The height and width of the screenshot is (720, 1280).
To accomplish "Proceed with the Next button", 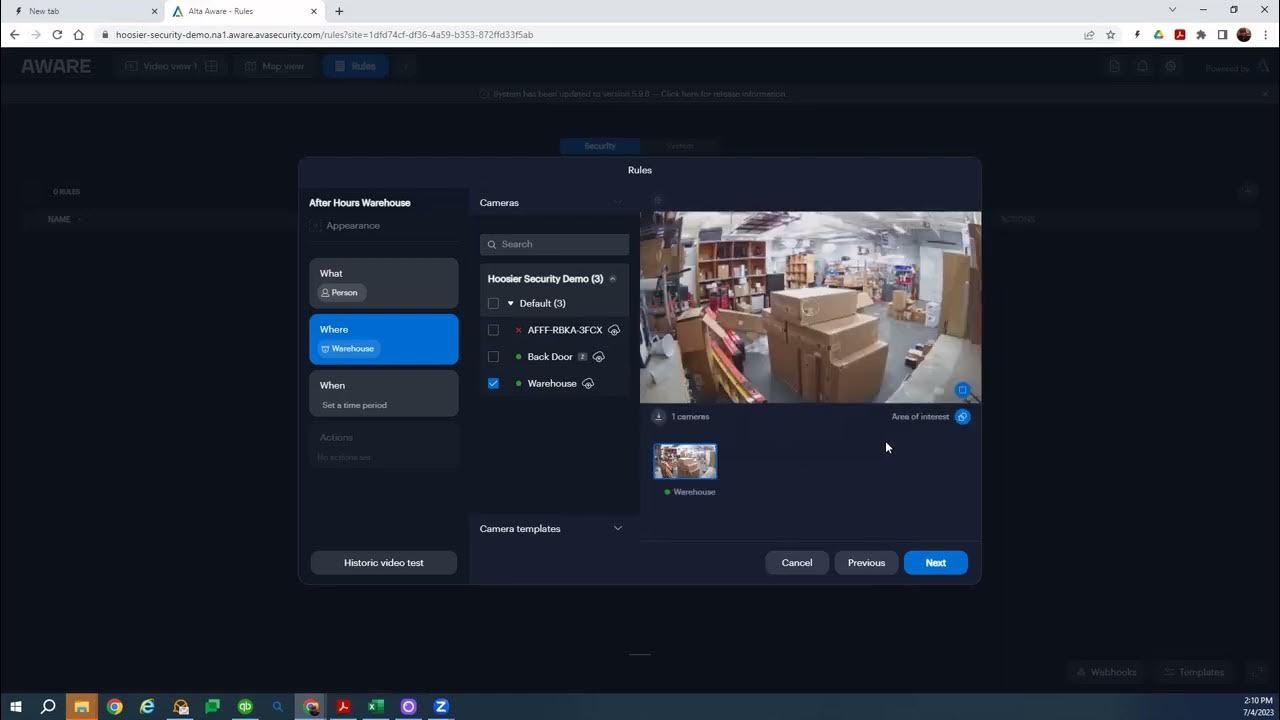I will point(935,563).
